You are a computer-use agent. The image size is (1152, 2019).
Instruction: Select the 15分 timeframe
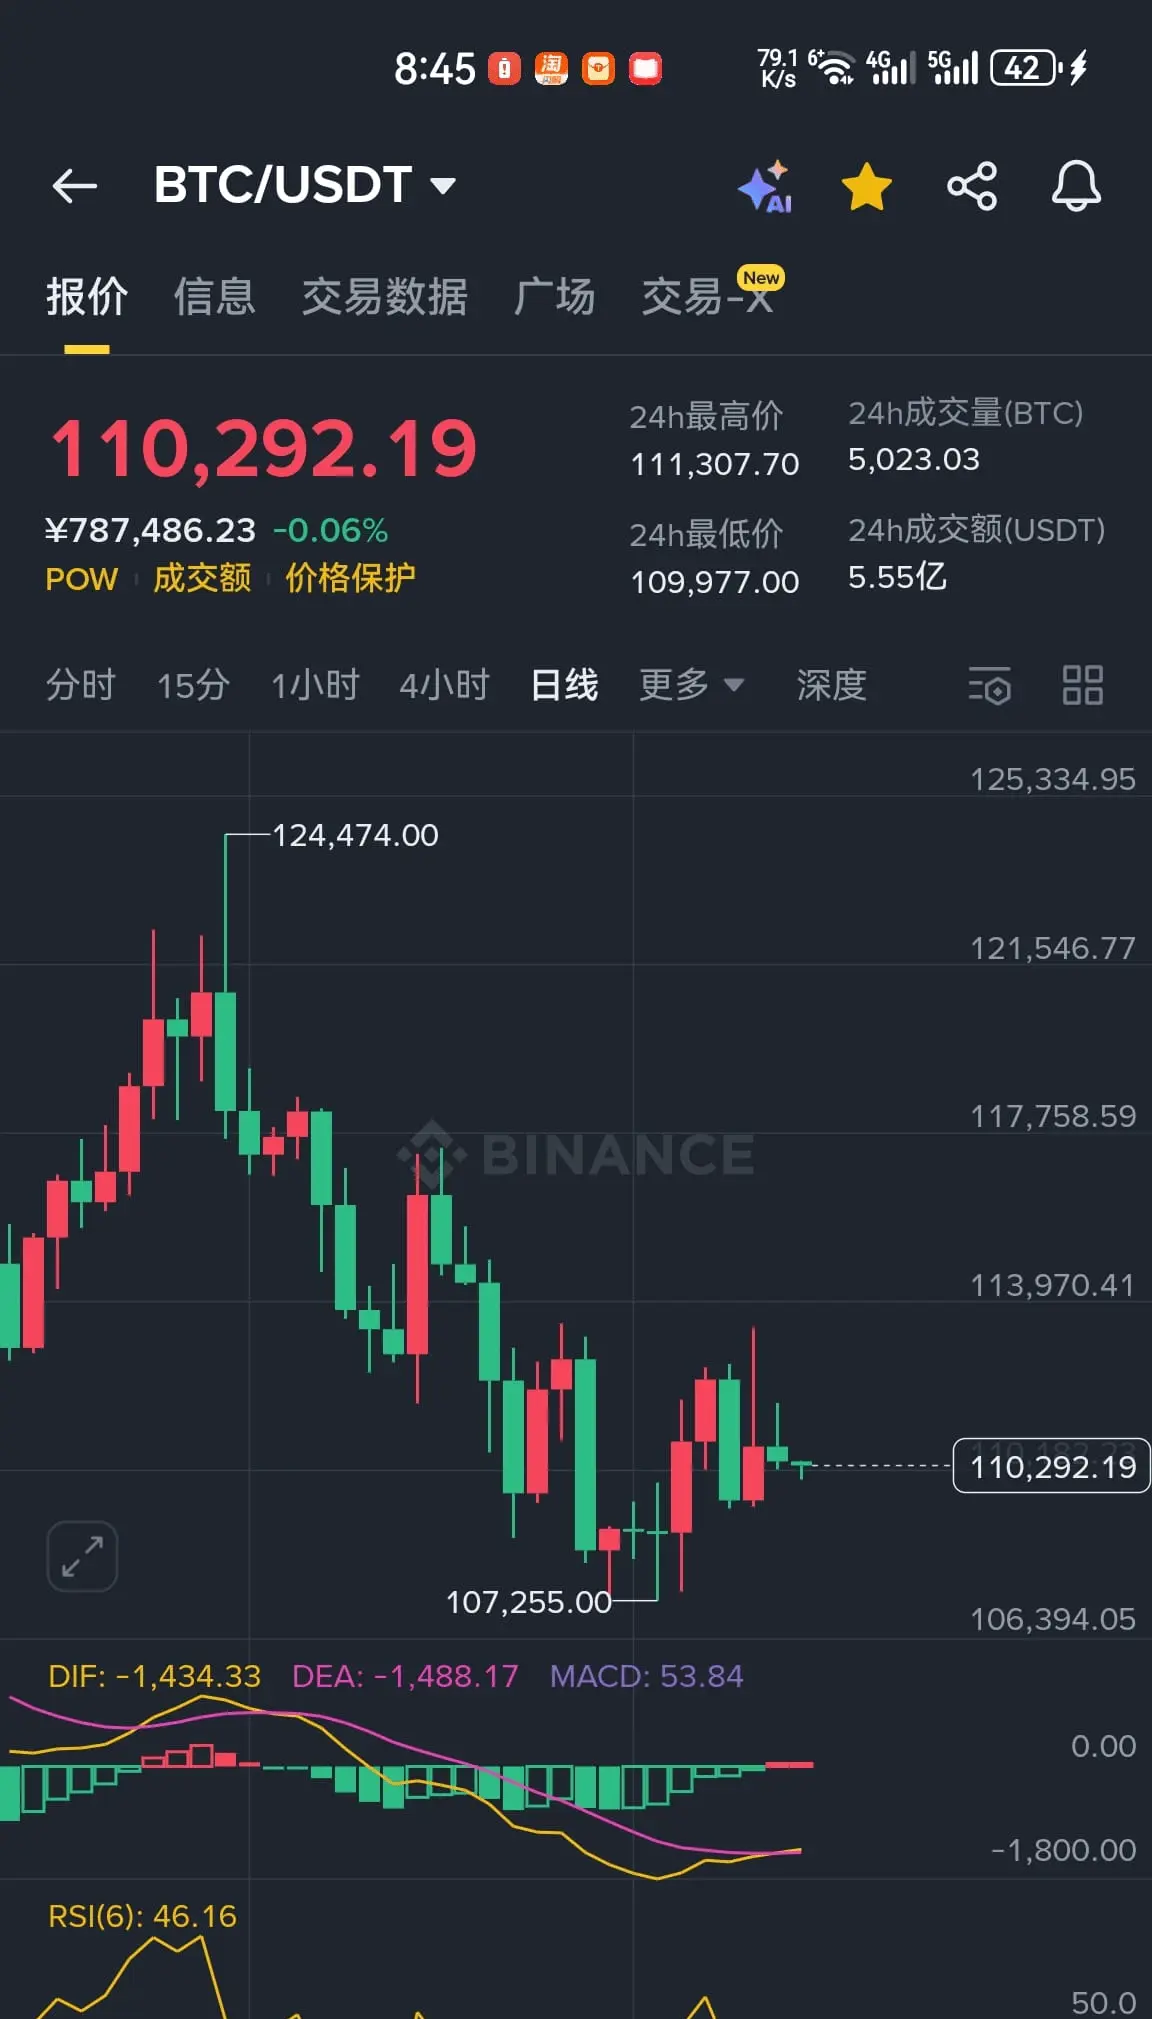click(193, 685)
